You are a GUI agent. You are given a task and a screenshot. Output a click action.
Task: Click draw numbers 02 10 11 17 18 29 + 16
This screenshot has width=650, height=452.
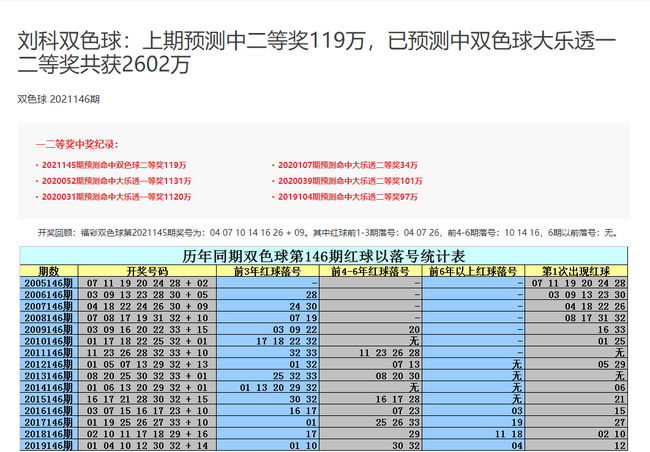(147, 434)
